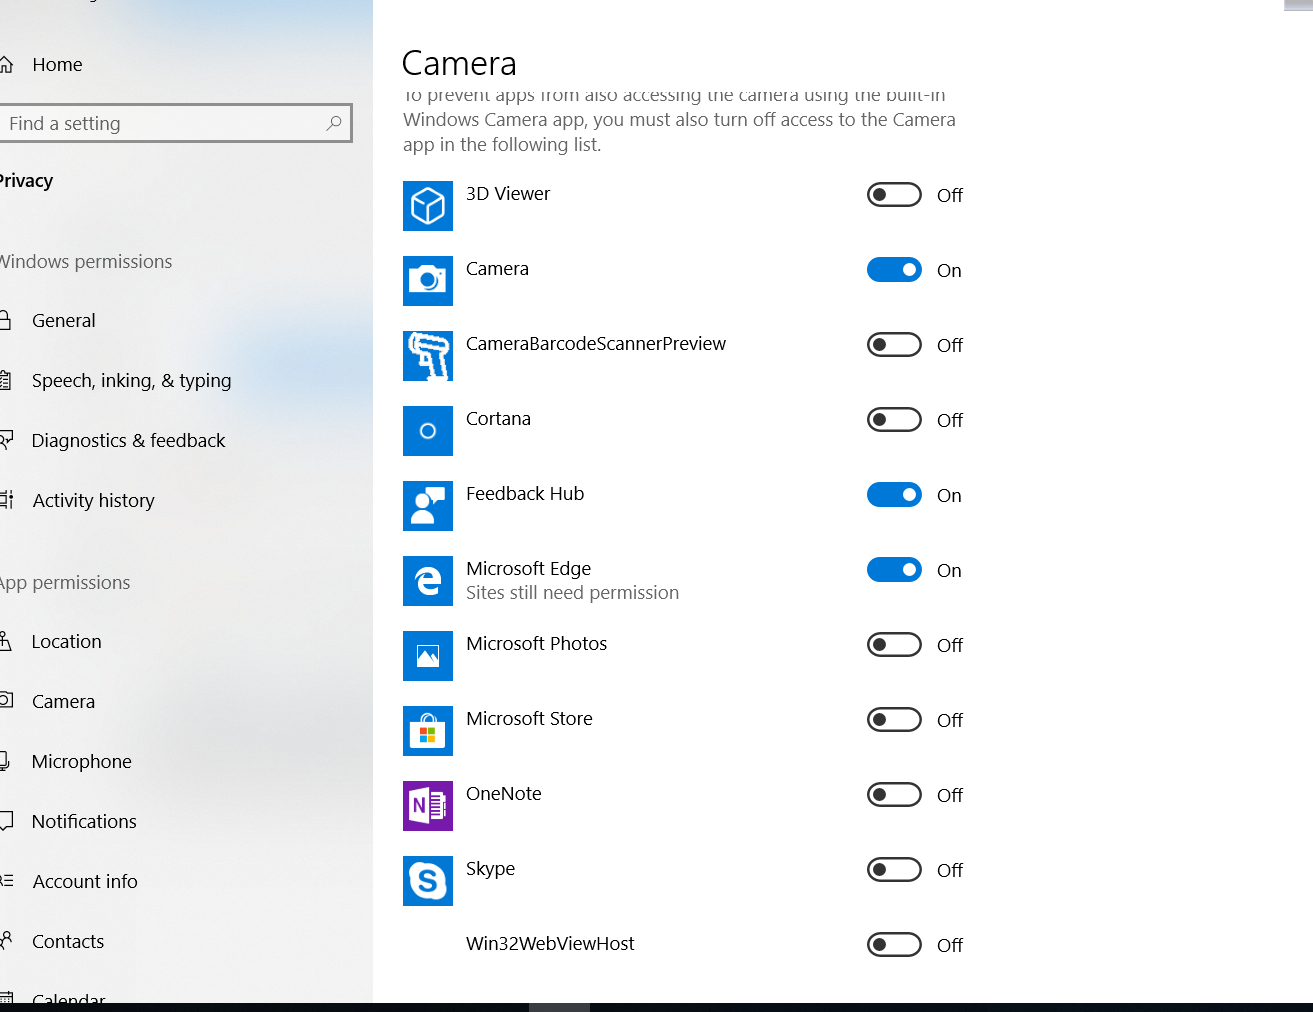Allow Skype to use the camera

click(x=894, y=870)
